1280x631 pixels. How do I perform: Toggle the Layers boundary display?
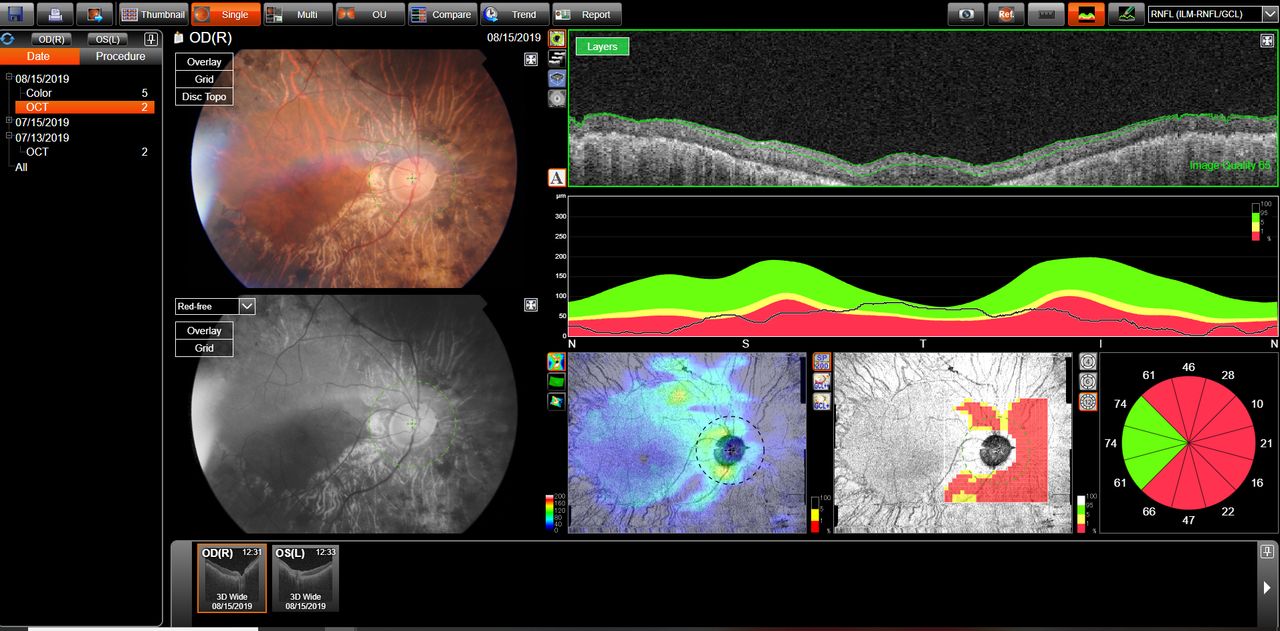click(602, 46)
